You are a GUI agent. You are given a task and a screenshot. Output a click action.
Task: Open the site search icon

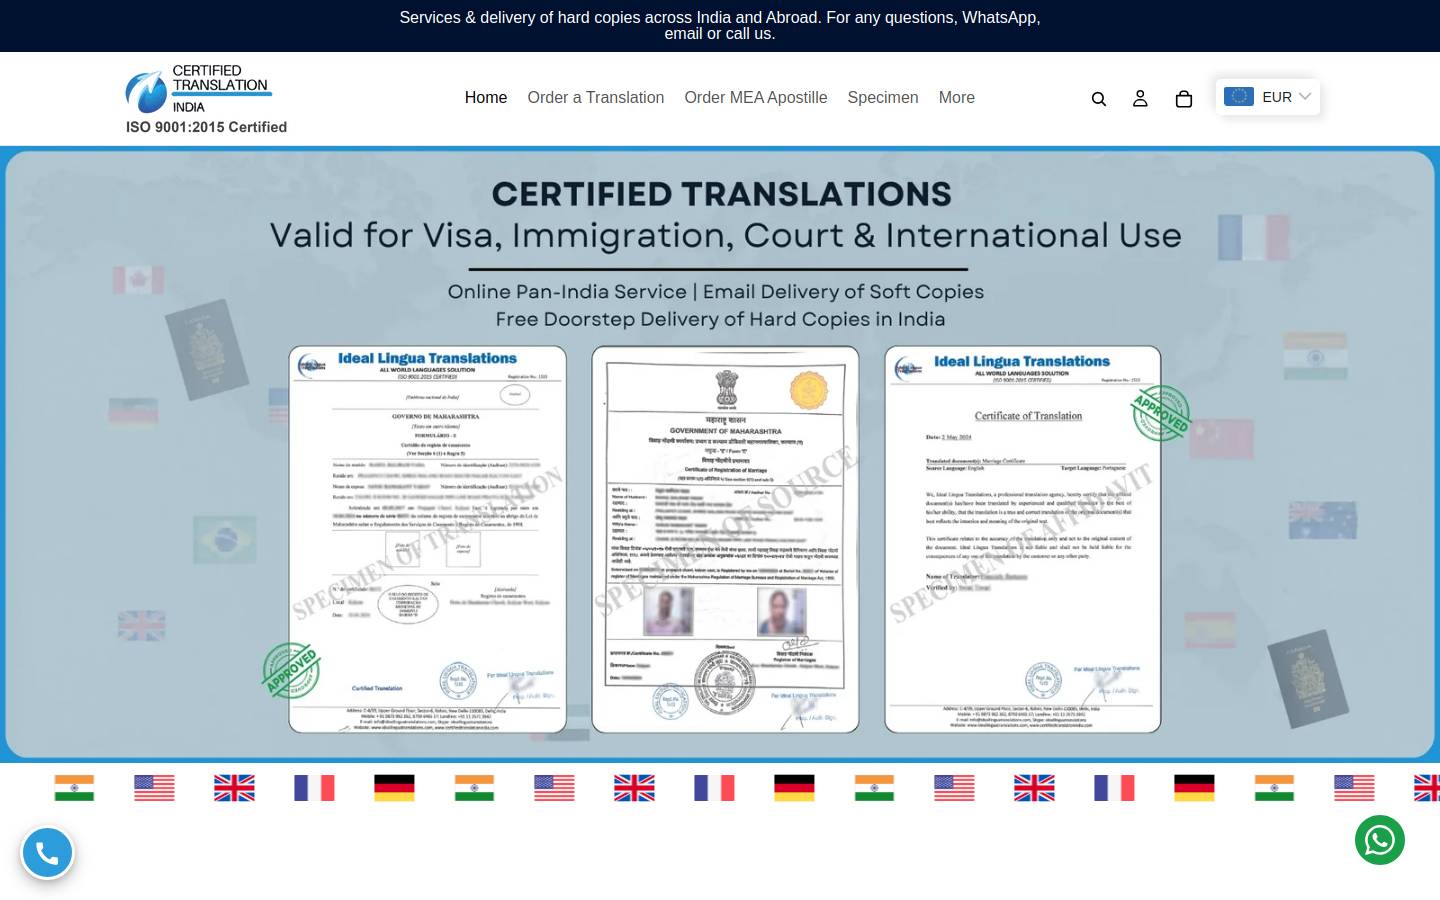coord(1098,99)
